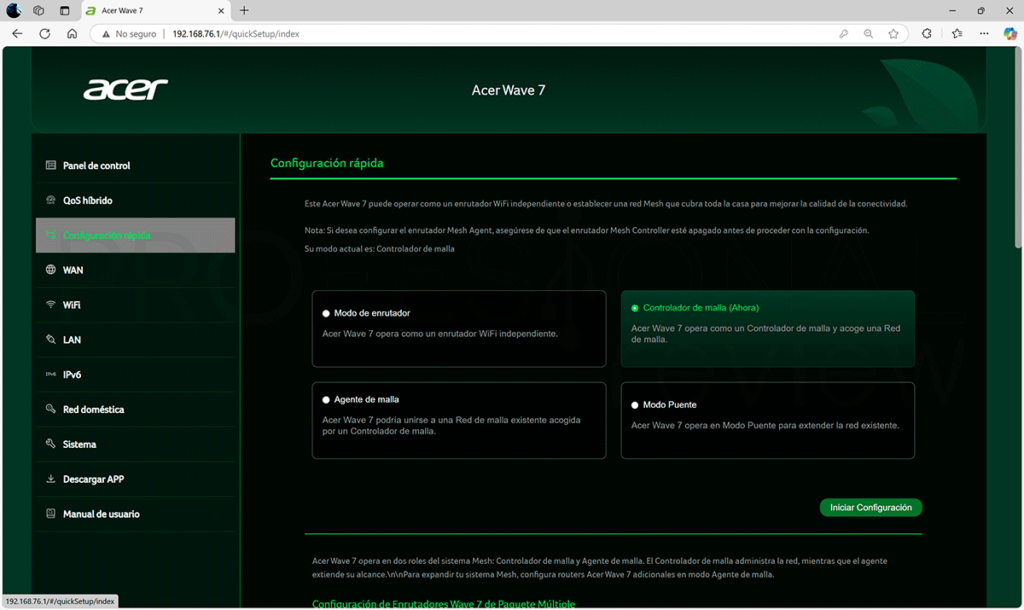Click the Configuración rápida sidebar icon
The height and width of the screenshot is (610, 1024).
[50, 234]
